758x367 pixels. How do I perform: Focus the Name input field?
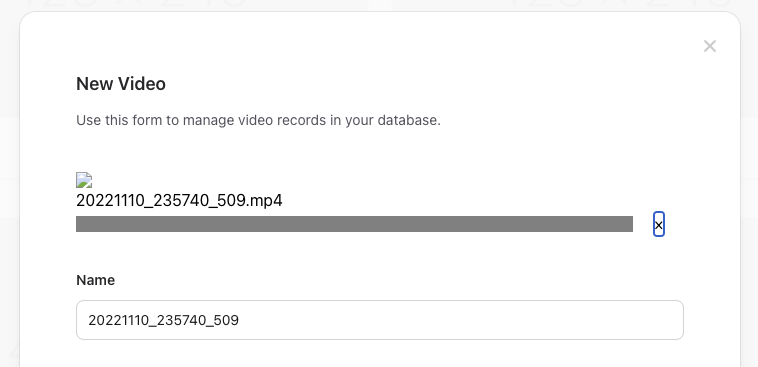point(380,320)
